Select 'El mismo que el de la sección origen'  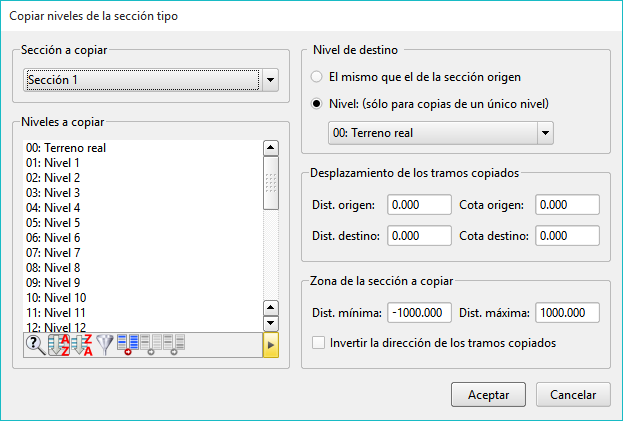(x=316, y=77)
